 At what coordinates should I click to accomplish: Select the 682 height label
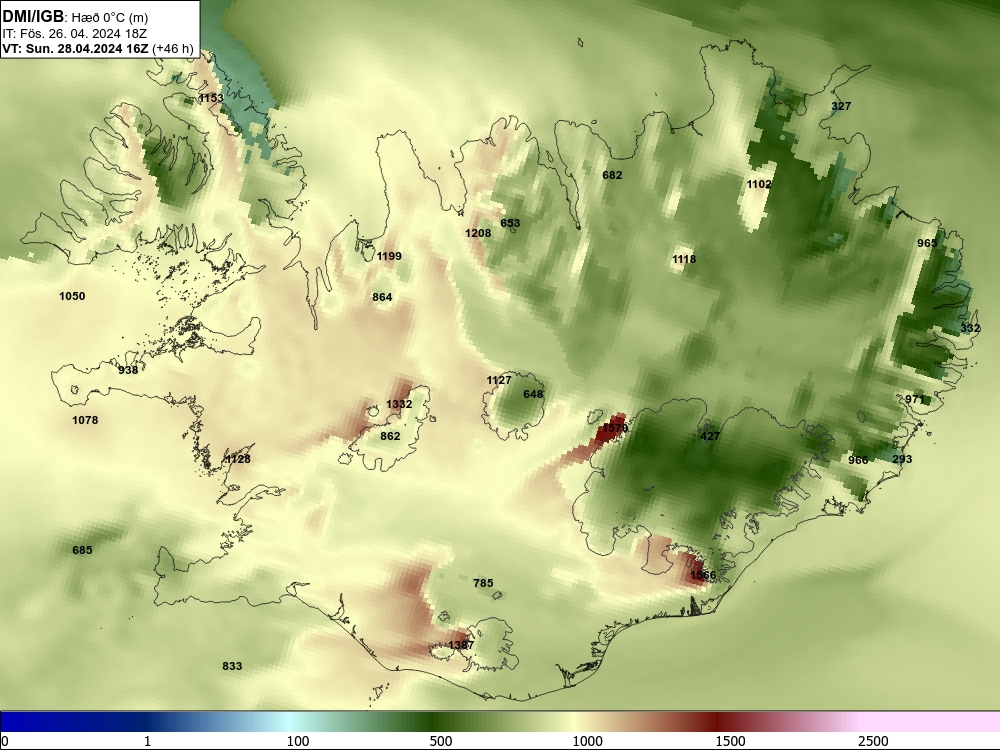[x=612, y=175]
